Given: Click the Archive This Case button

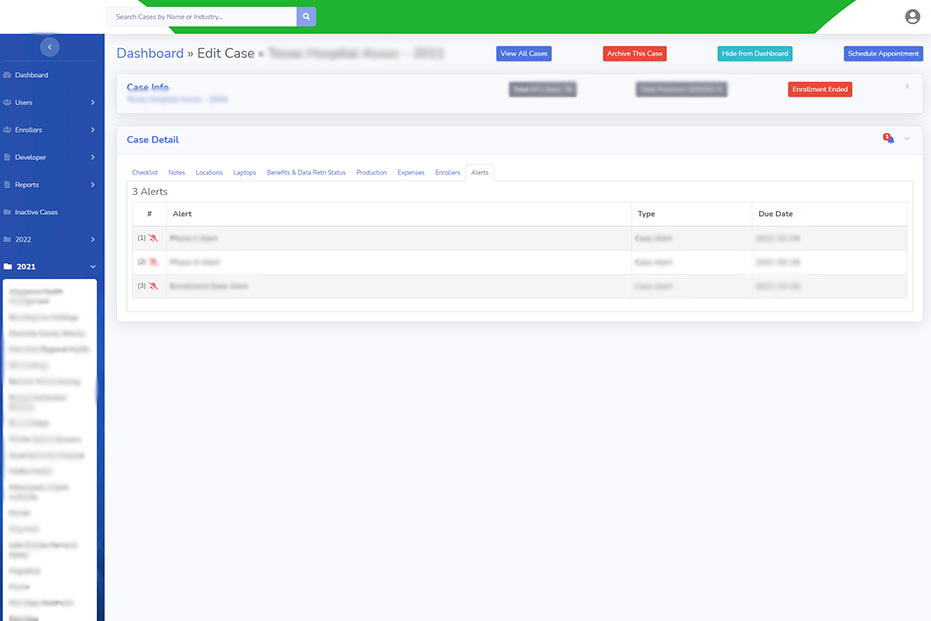Looking at the screenshot, I should click(x=635, y=53).
